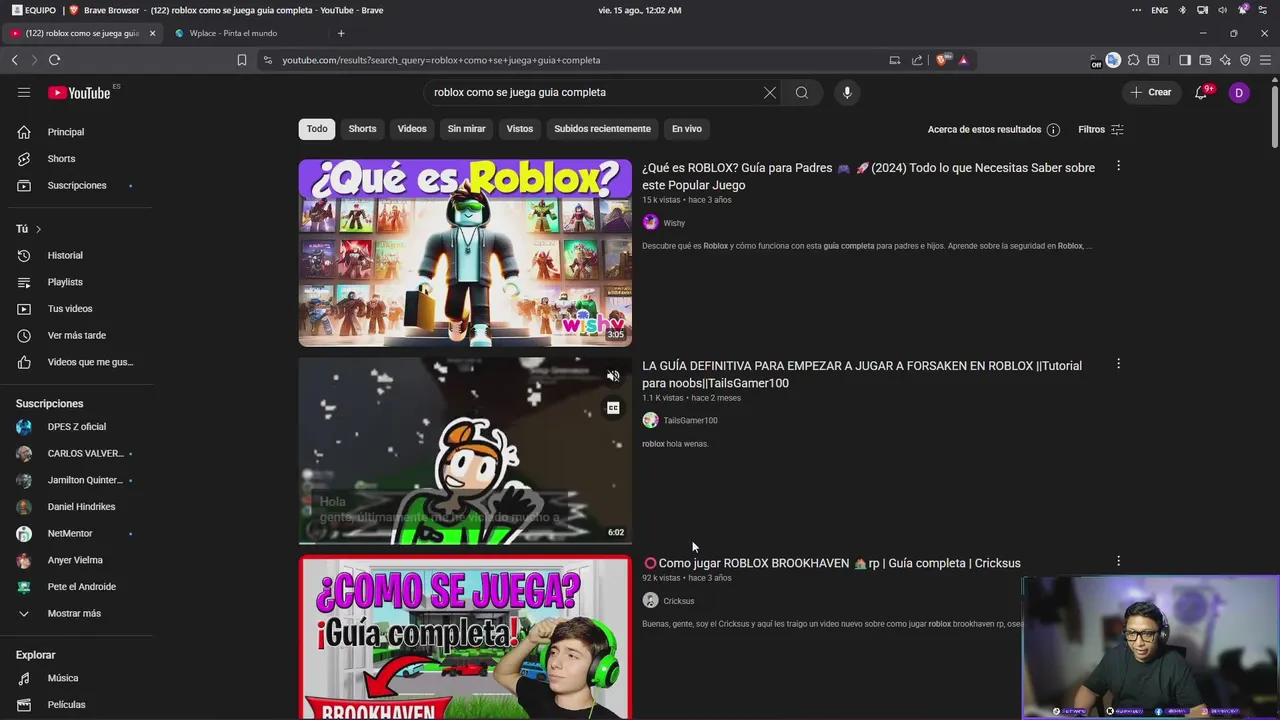Image resolution: width=1280 pixels, height=720 pixels.
Task: Open the Como jugar ROBLOX BROOKHAVEN title
Action: pos(832,563)
